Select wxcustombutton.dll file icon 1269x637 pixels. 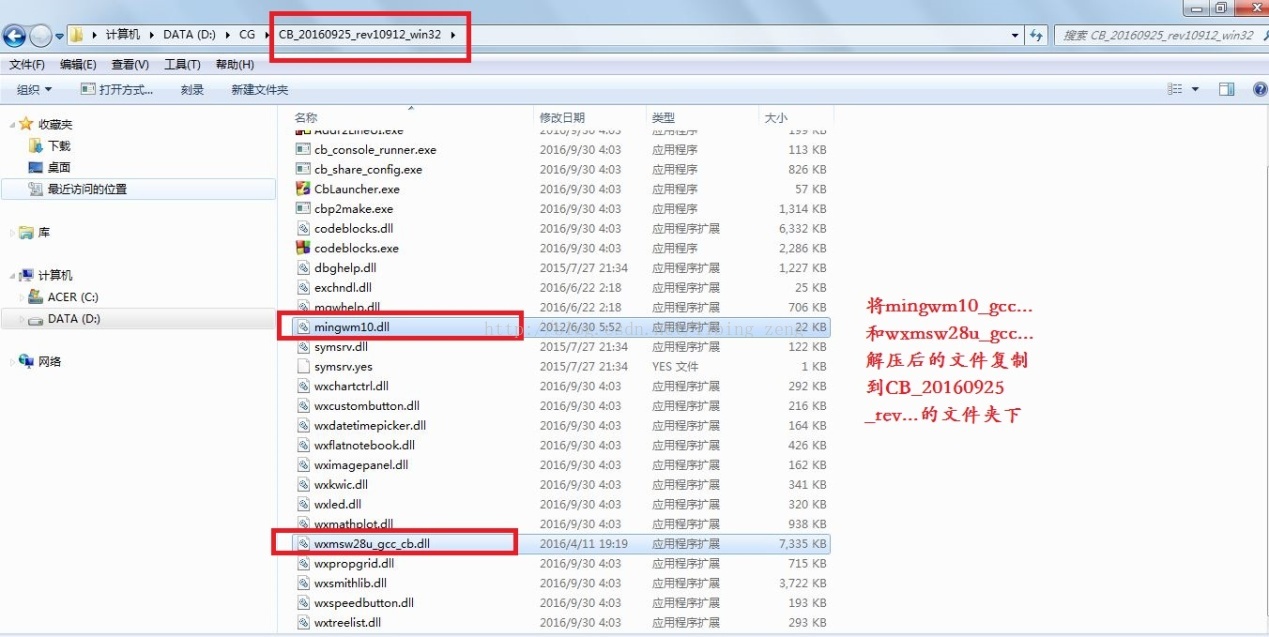304,406
